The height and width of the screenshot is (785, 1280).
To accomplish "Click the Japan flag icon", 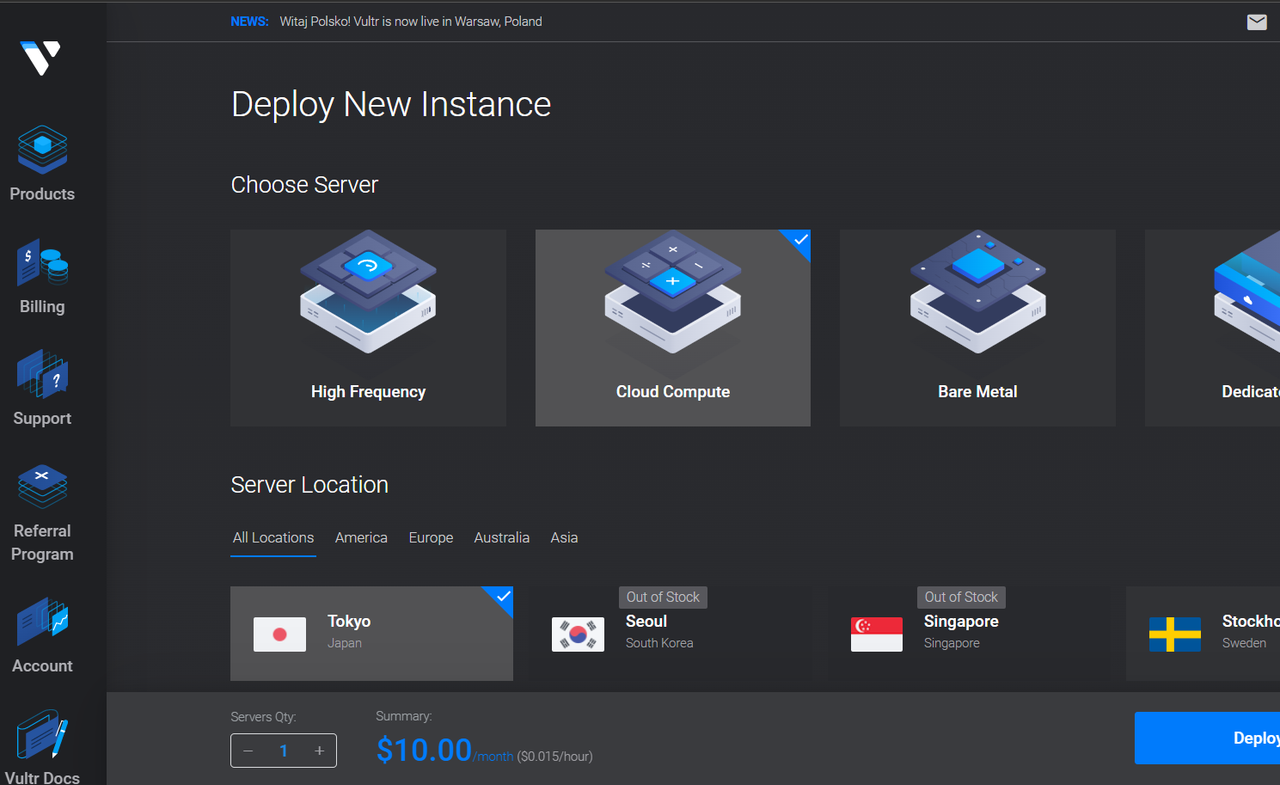I will [x=280, y=634].
